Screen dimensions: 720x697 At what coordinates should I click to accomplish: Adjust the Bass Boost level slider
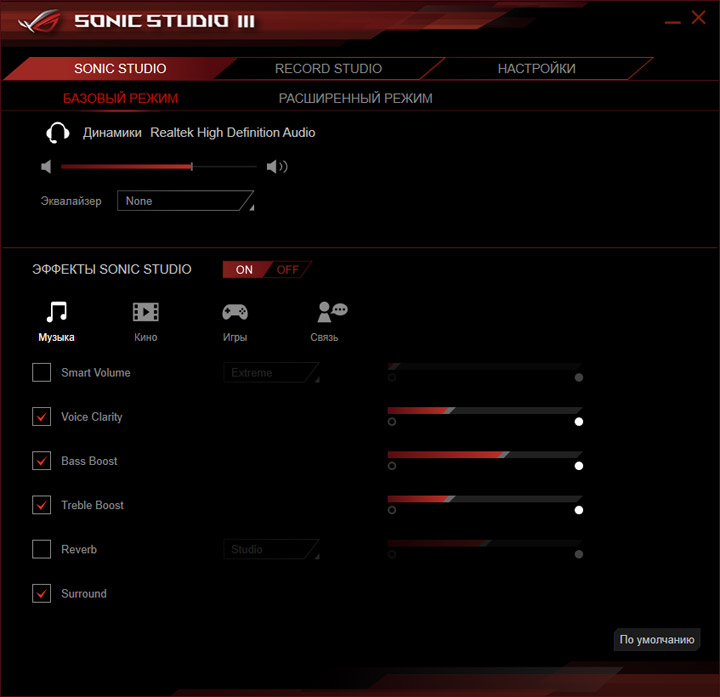tap(485, 454)
